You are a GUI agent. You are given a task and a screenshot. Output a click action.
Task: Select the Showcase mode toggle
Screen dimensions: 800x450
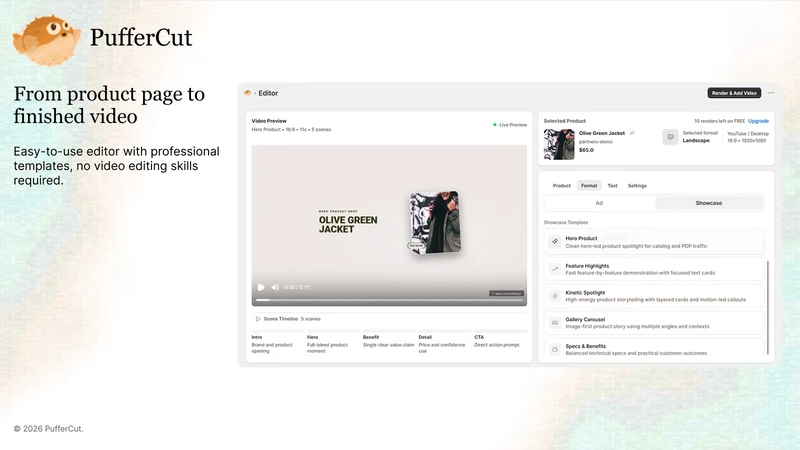709,203
